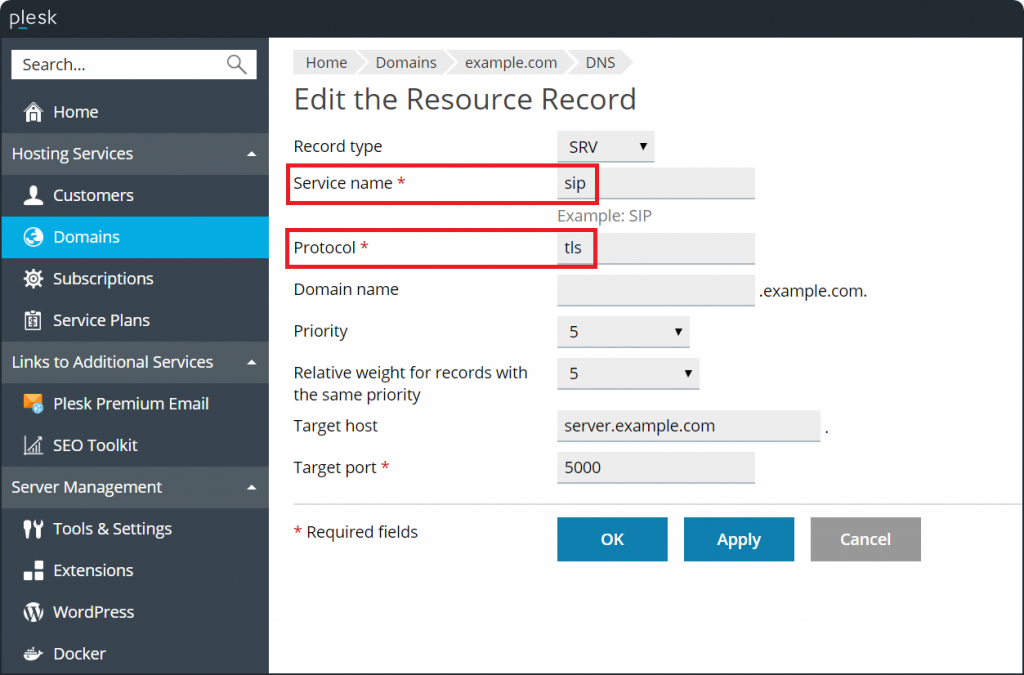Open Plesk Premium Email link
1024x675 pixels.
point(135,403)
